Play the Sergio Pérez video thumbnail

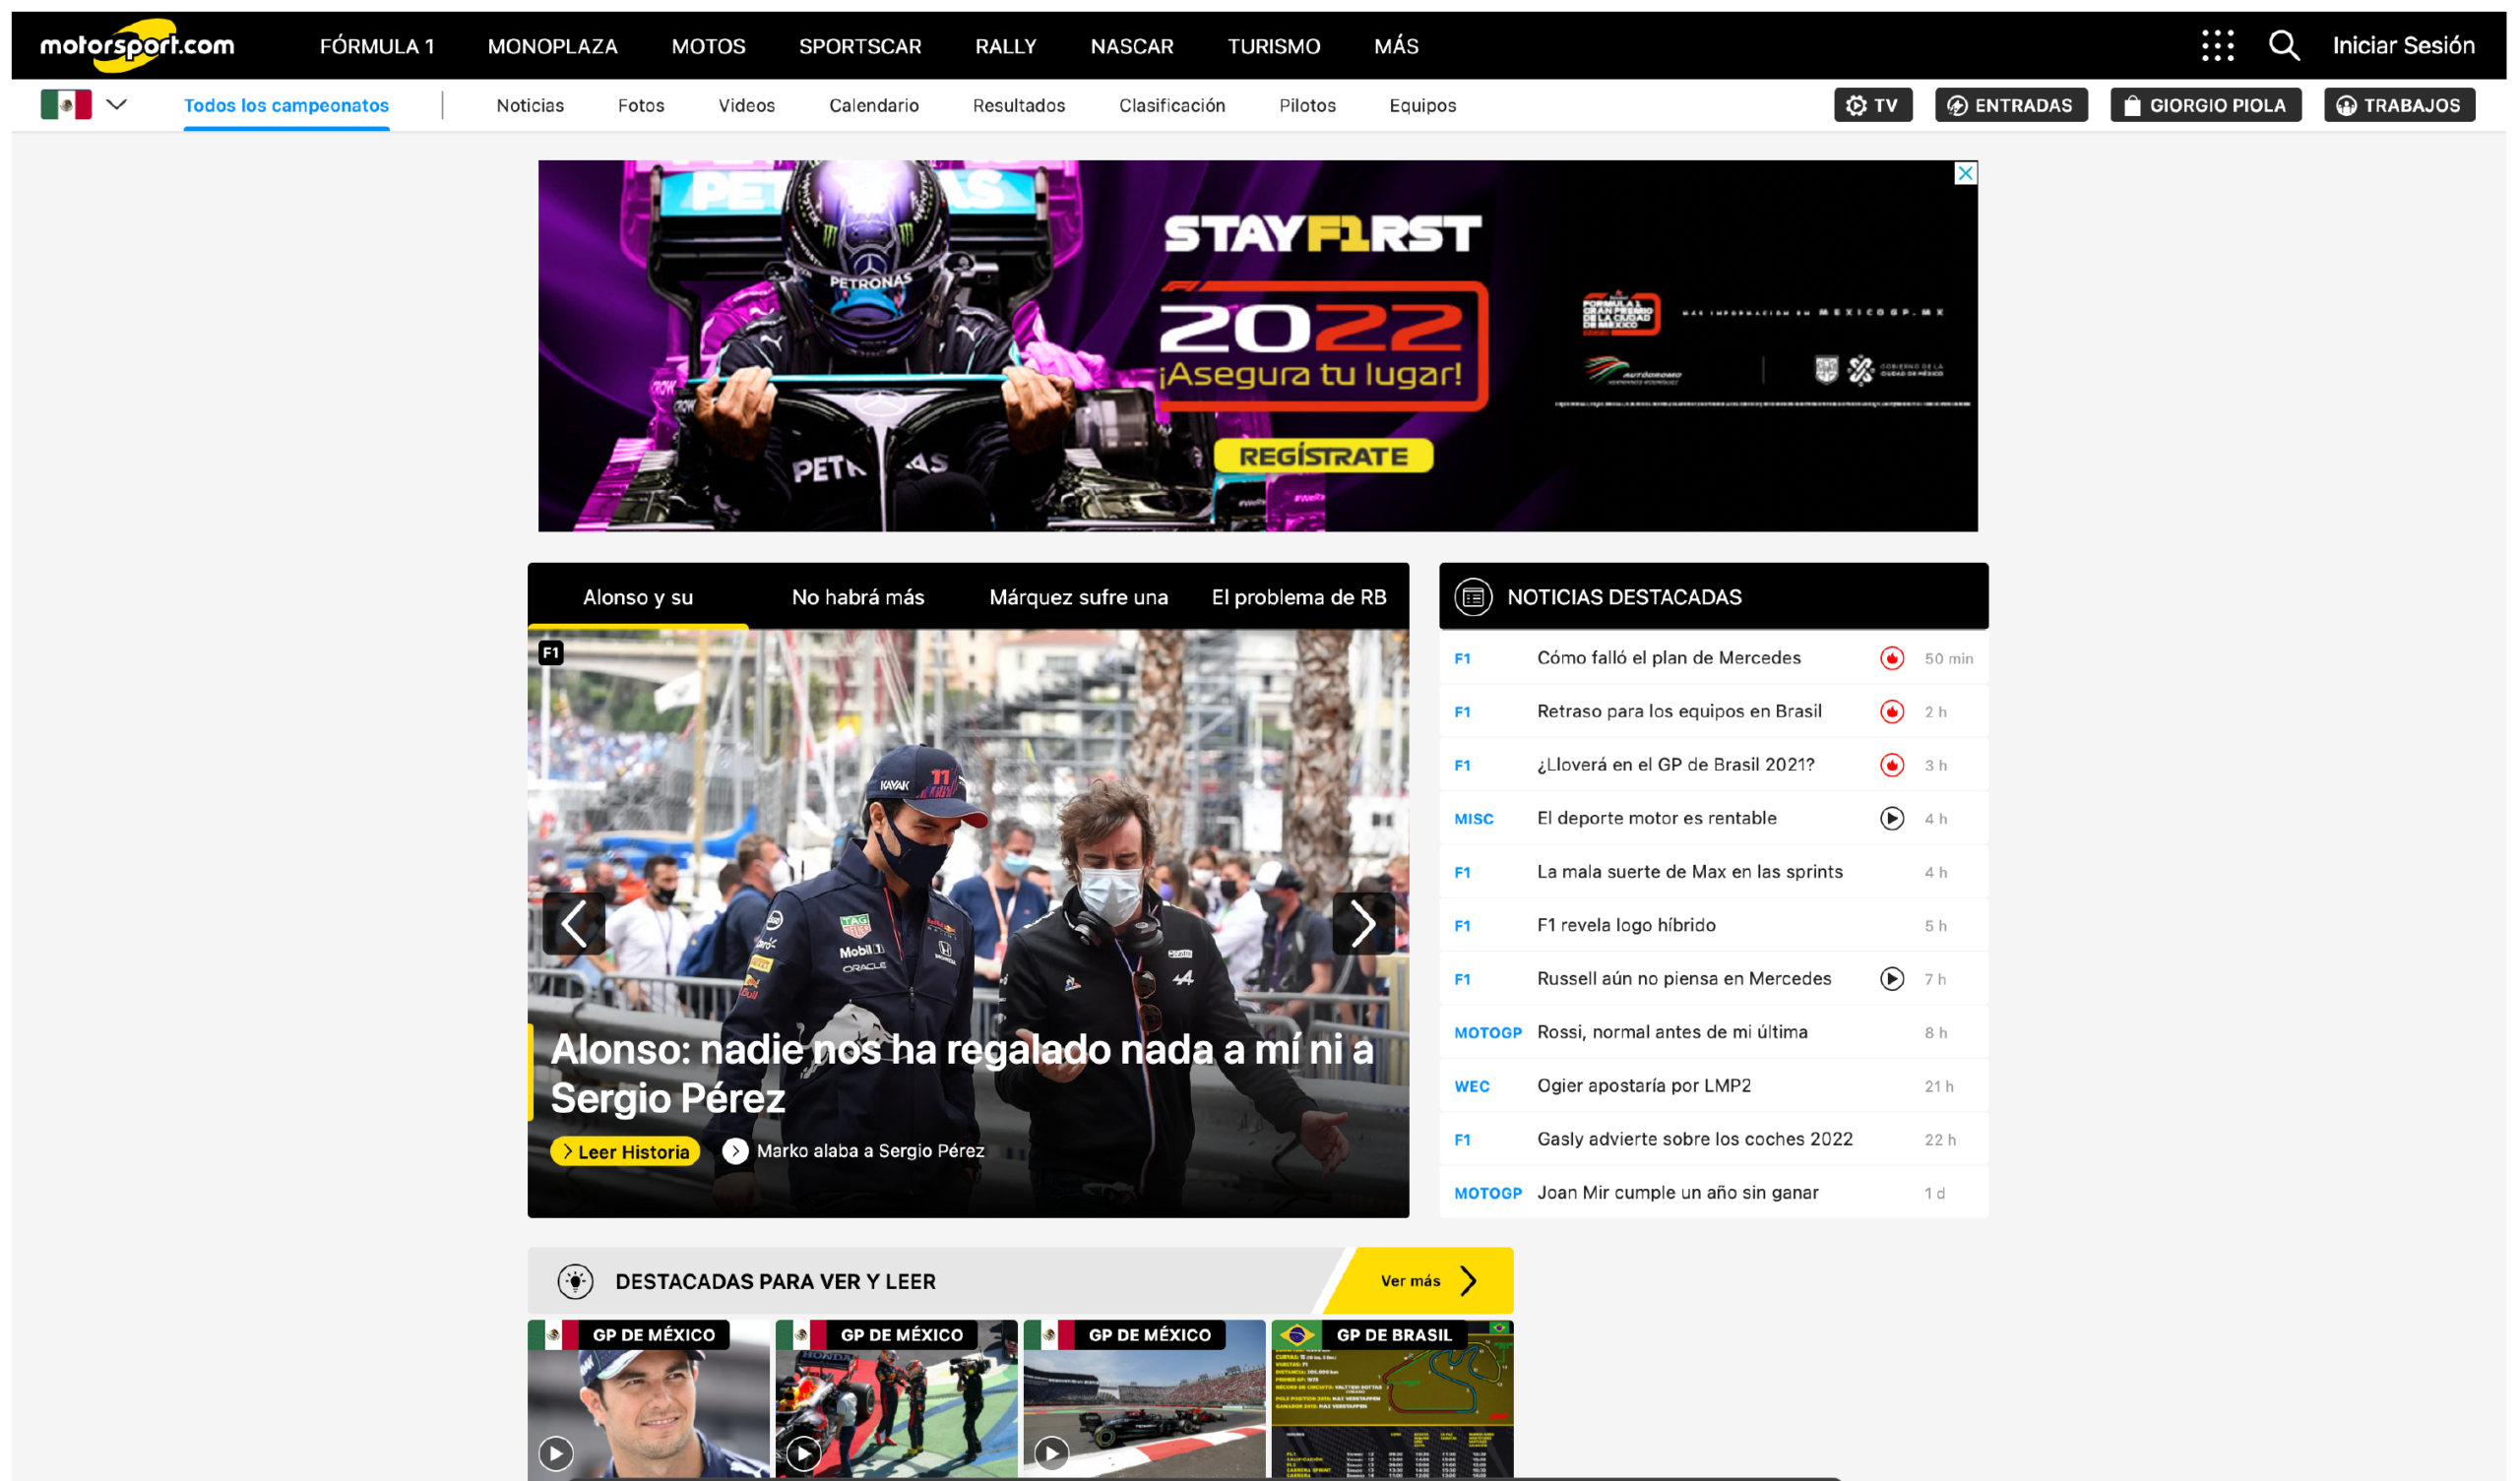point(556,1451)
